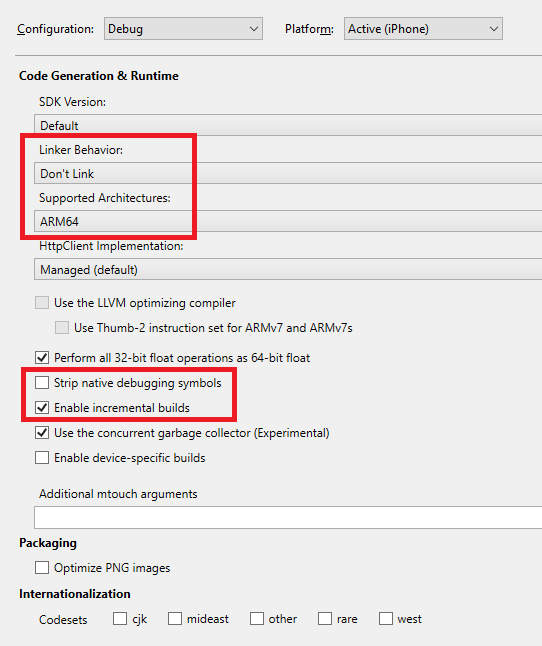Toggle Use Thumb-2 instruction set checkbox
The width and height of the screenshot is (542, 646).
click(x=62, y=328)
